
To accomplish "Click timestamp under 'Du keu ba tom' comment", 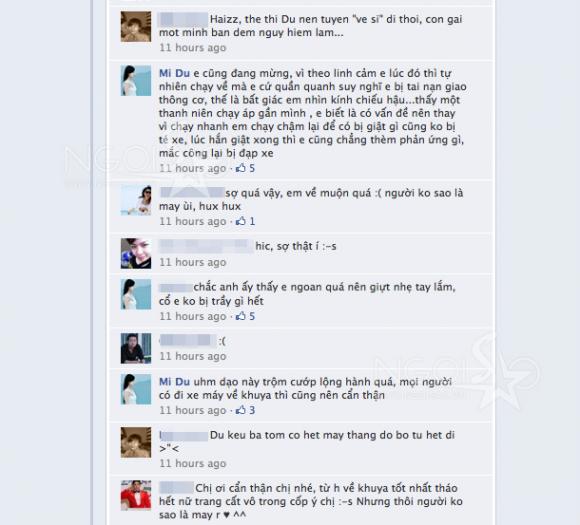I will coord(193,464).
